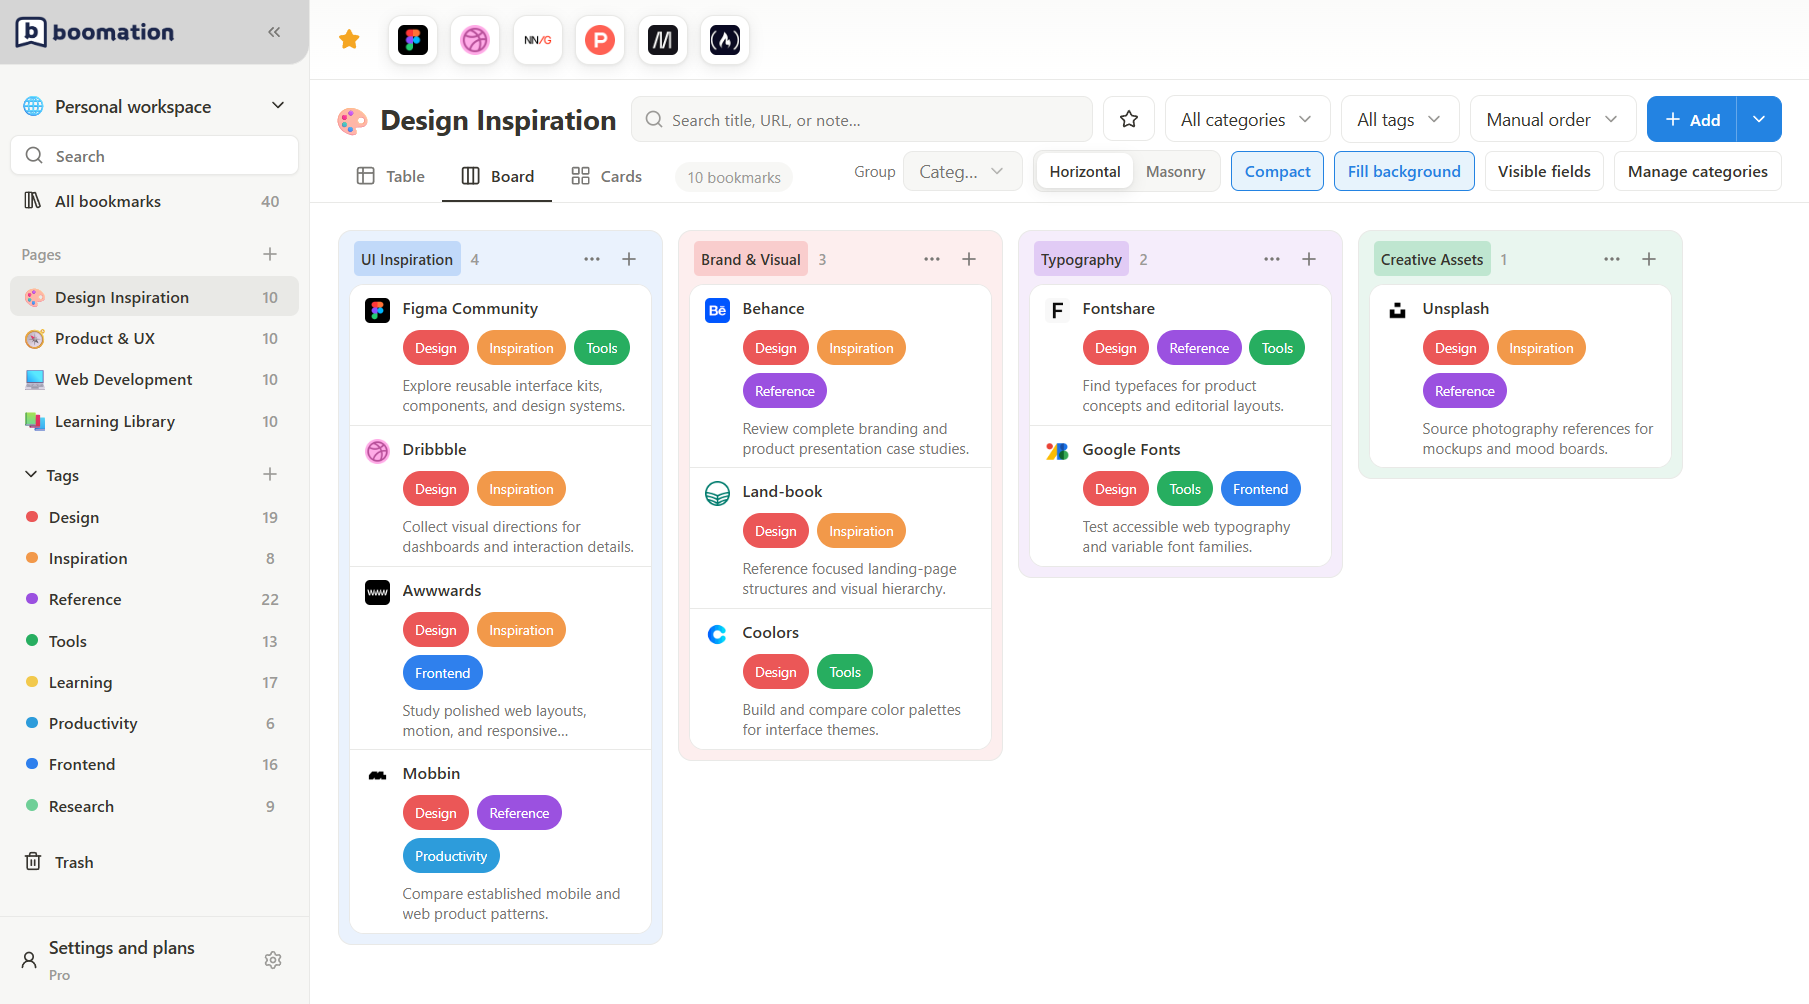Click the gold star favorites icon in the top bar
Image resolution: width=1809 pixels, height=1004 pixels.
[349, 40]
